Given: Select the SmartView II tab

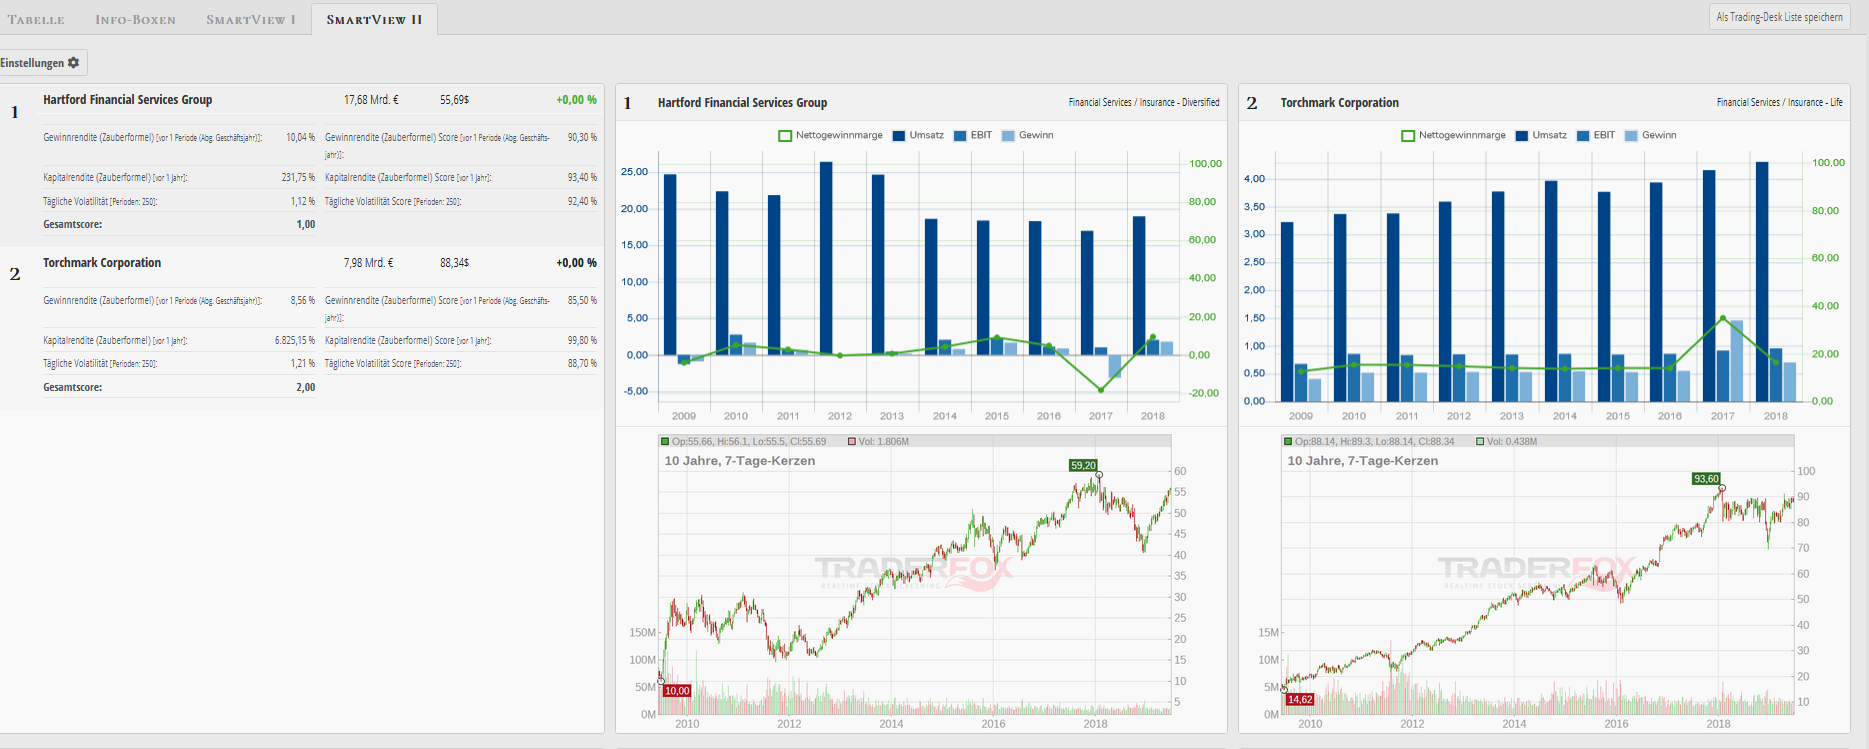Looking at the screenshot, I should pyautogui.click(x=374, y=19).
